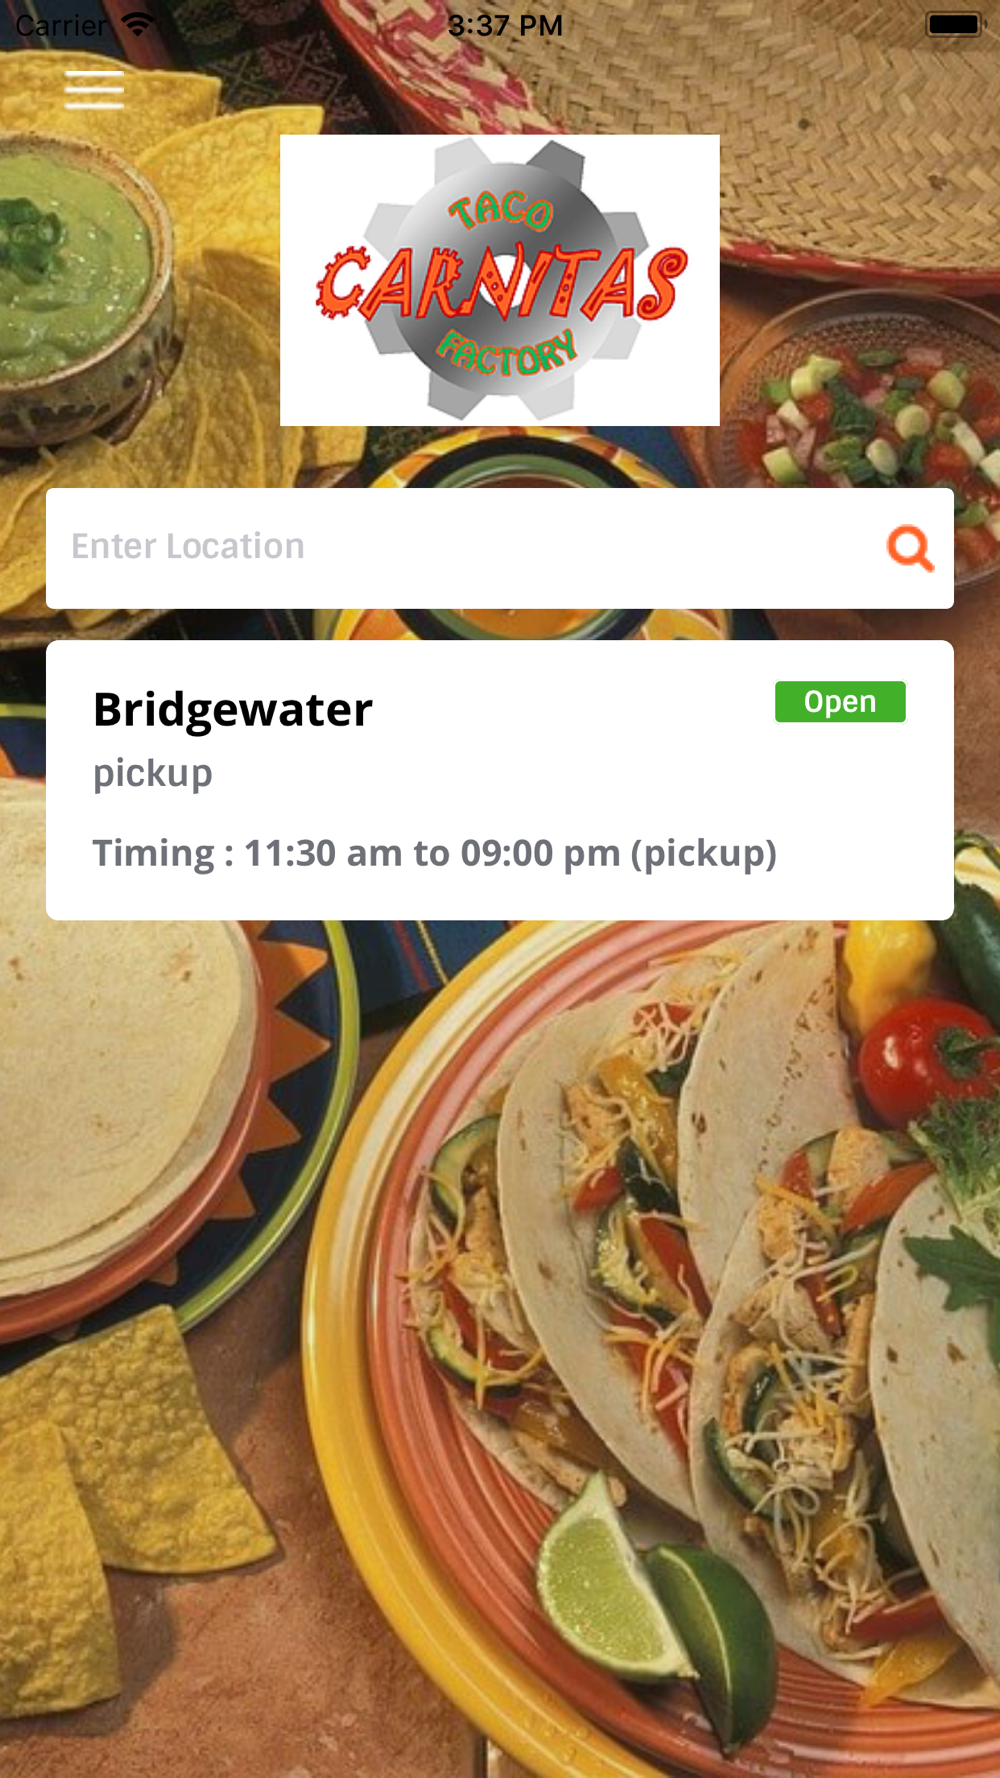This screenshot has height=1778, width=1000.
Task: Tap the Wi-Fi icon in status bar
Action: (x=138, y=24)
